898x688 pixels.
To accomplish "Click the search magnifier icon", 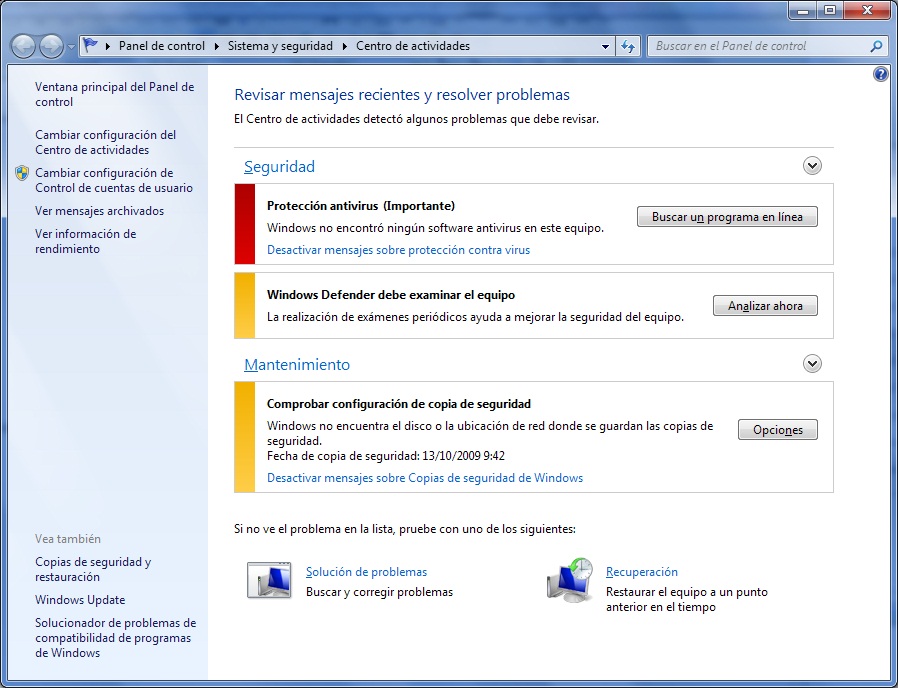I will (x=876, y=46).
